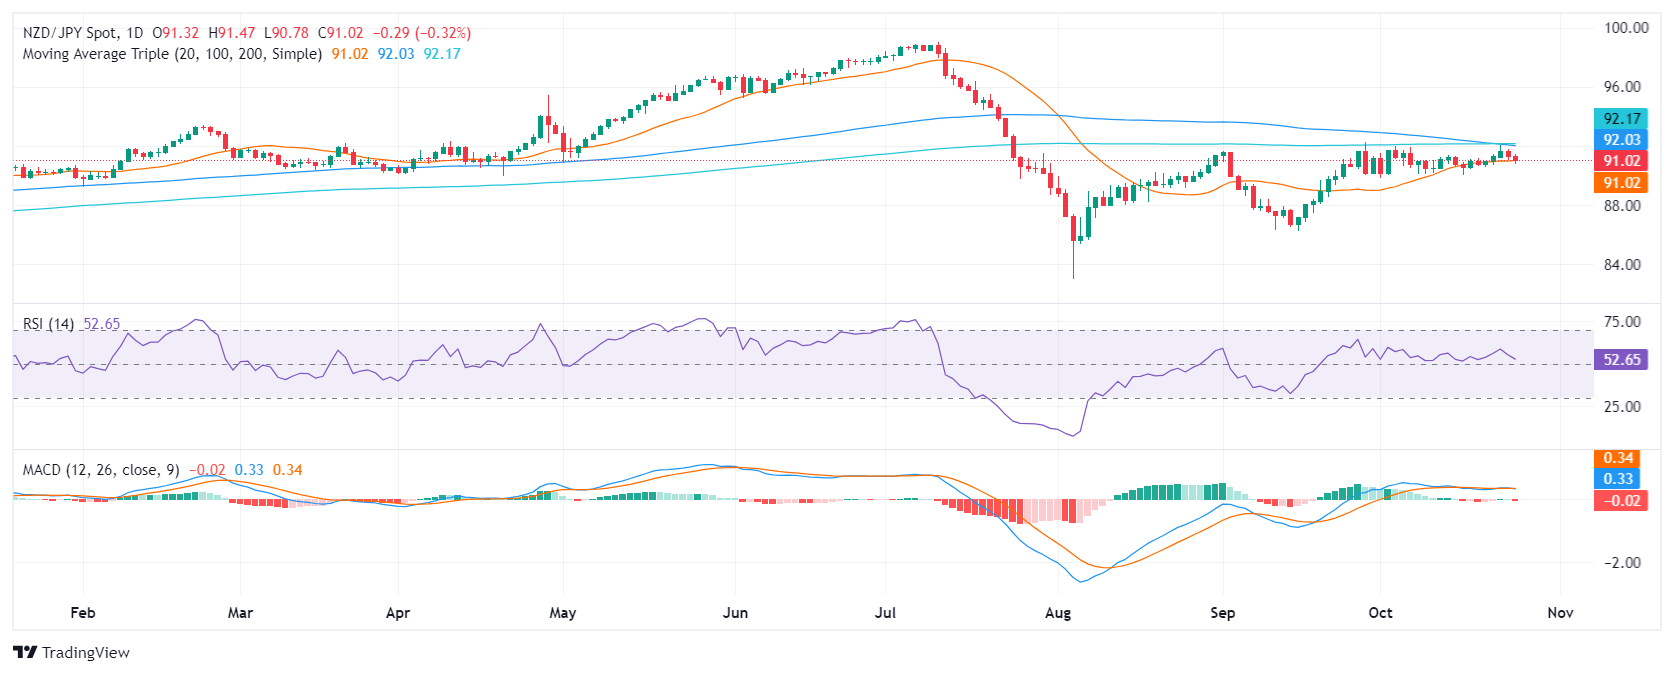The width and height of the screenshot is (1674, 674).
Task: Click the cyan 92.17 price tag
Action: [x=1621, y=119]
